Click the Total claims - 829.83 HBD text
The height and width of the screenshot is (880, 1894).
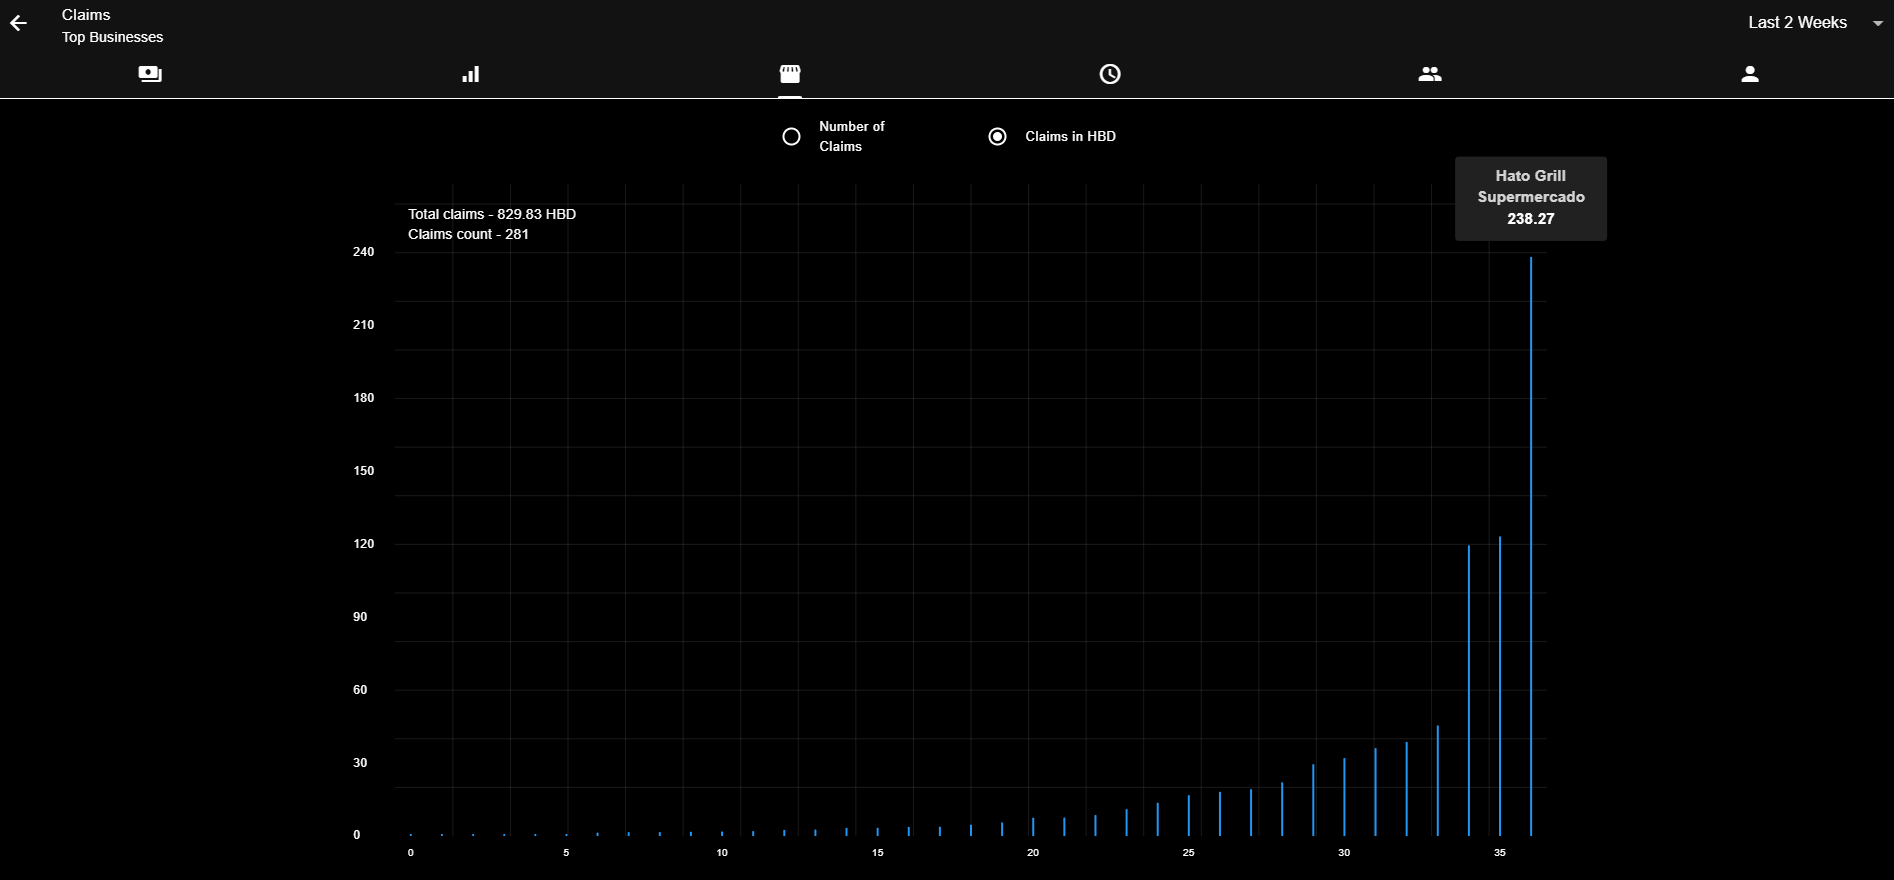pyautogui.click(x=492, y=214)
